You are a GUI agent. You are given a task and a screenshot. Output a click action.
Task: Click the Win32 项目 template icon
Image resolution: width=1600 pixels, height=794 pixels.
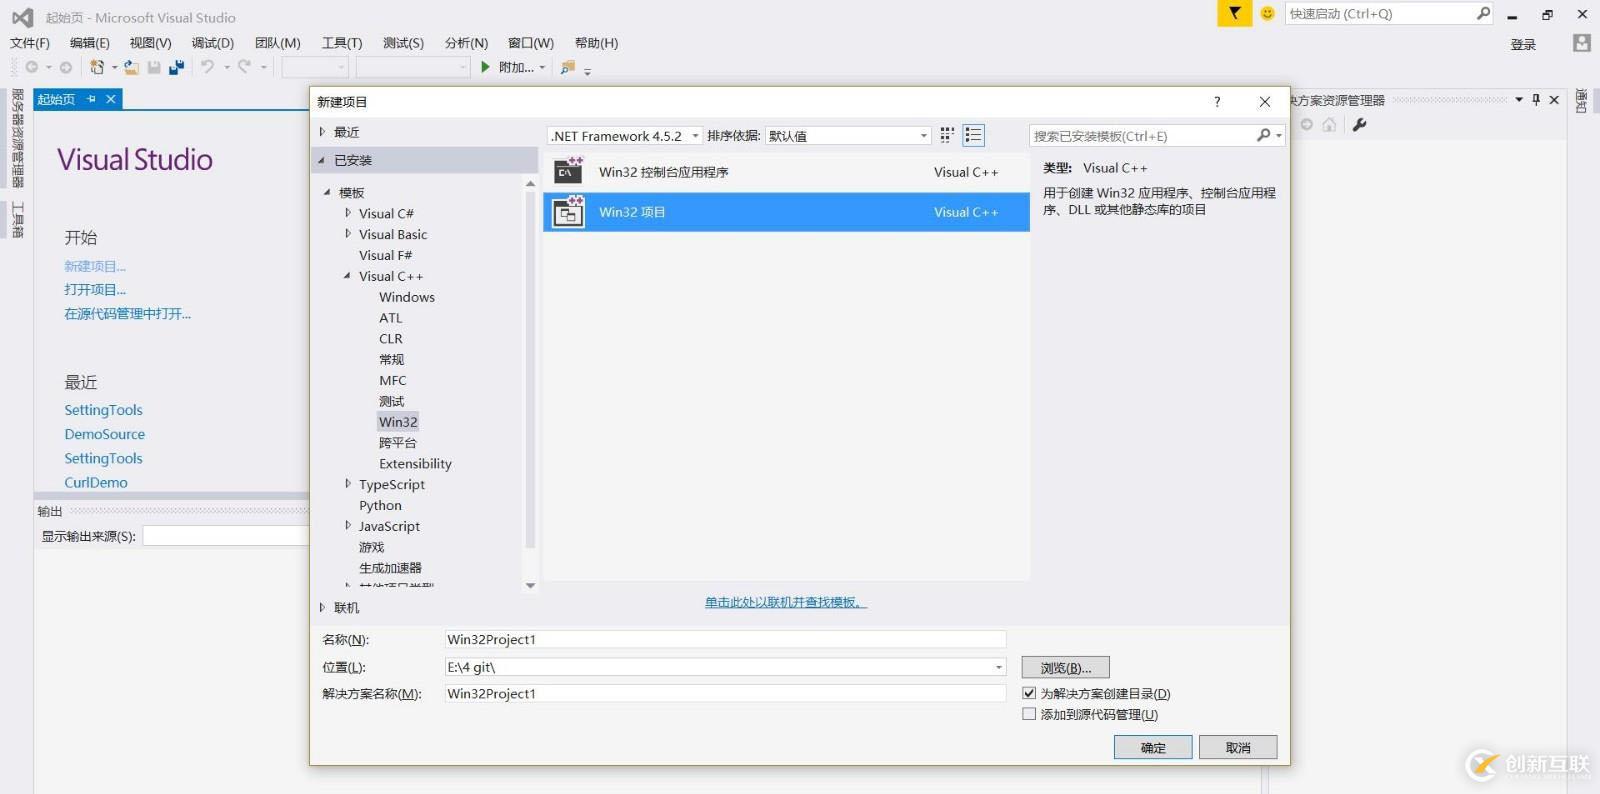click(x=568, y=211)
